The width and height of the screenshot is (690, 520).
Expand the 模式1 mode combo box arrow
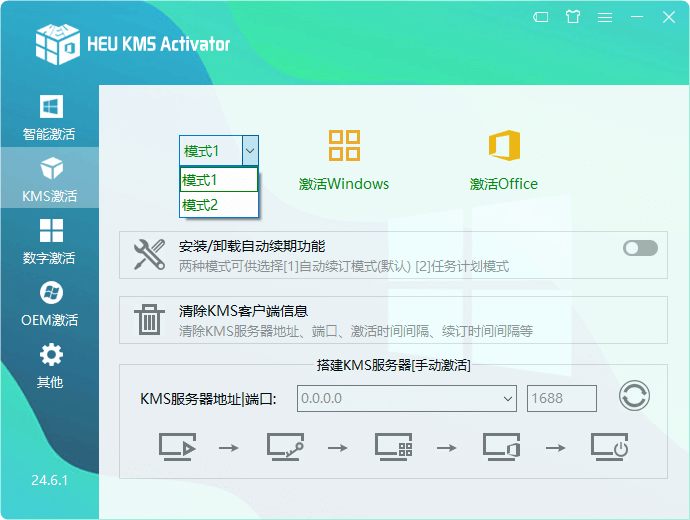[x=250, y=151]
